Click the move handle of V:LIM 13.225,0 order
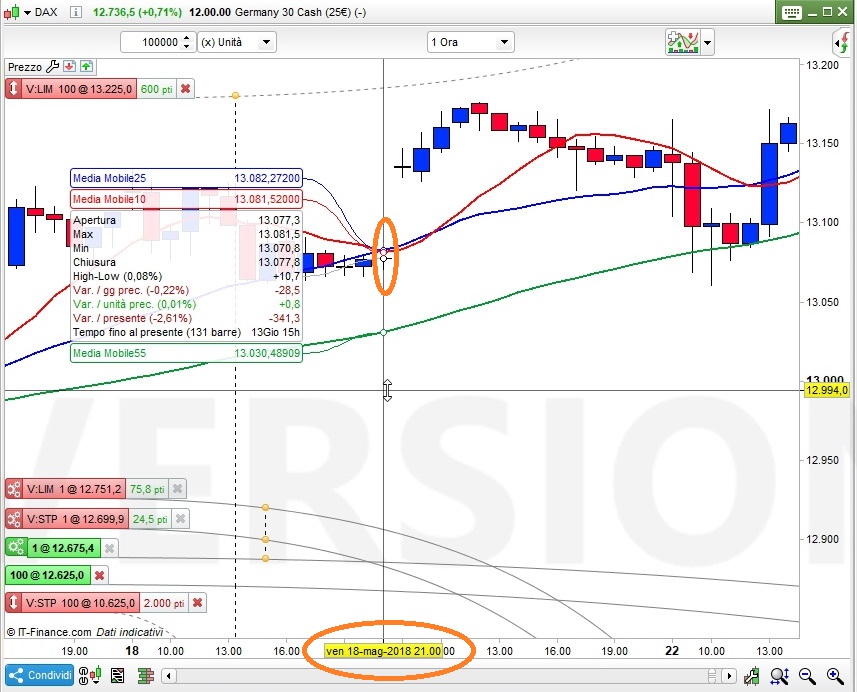Image resolution: width=857 pixels, height=692 pixels. [x=13, y=89]
